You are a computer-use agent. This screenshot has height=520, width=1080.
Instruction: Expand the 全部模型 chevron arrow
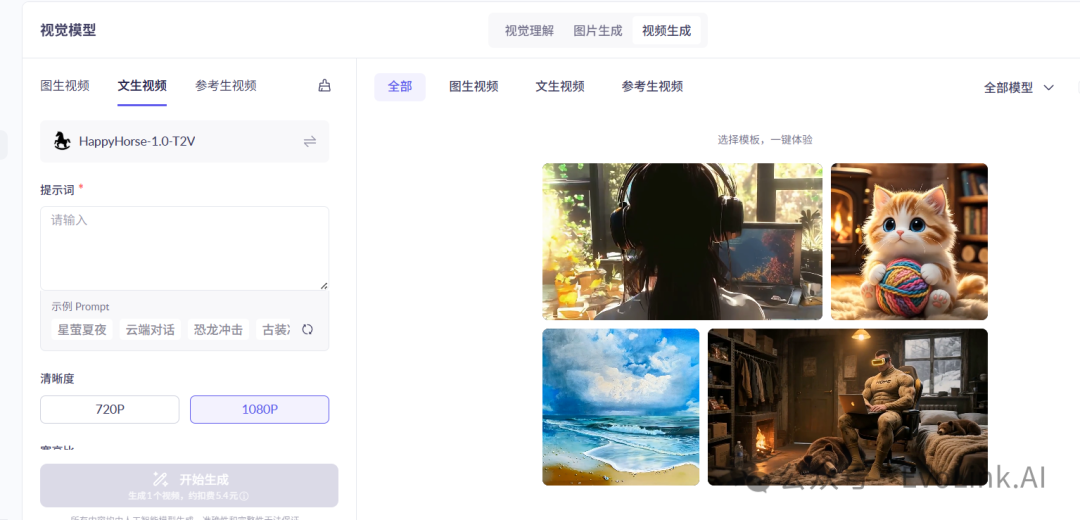click(1049, 88)
